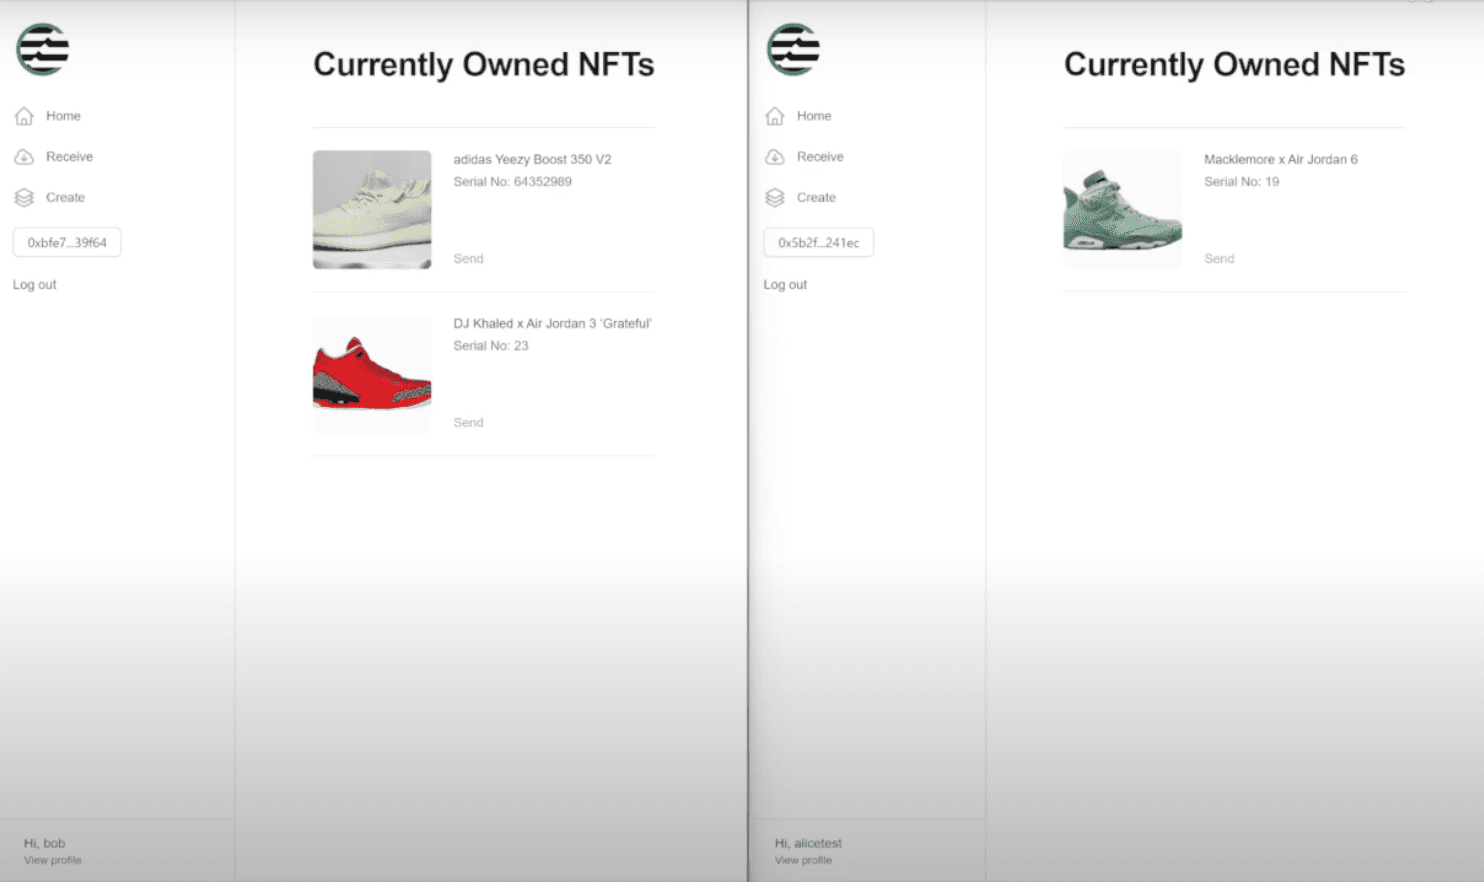View profile for alicetest
1484x882 pixels.
coord(803,860)
